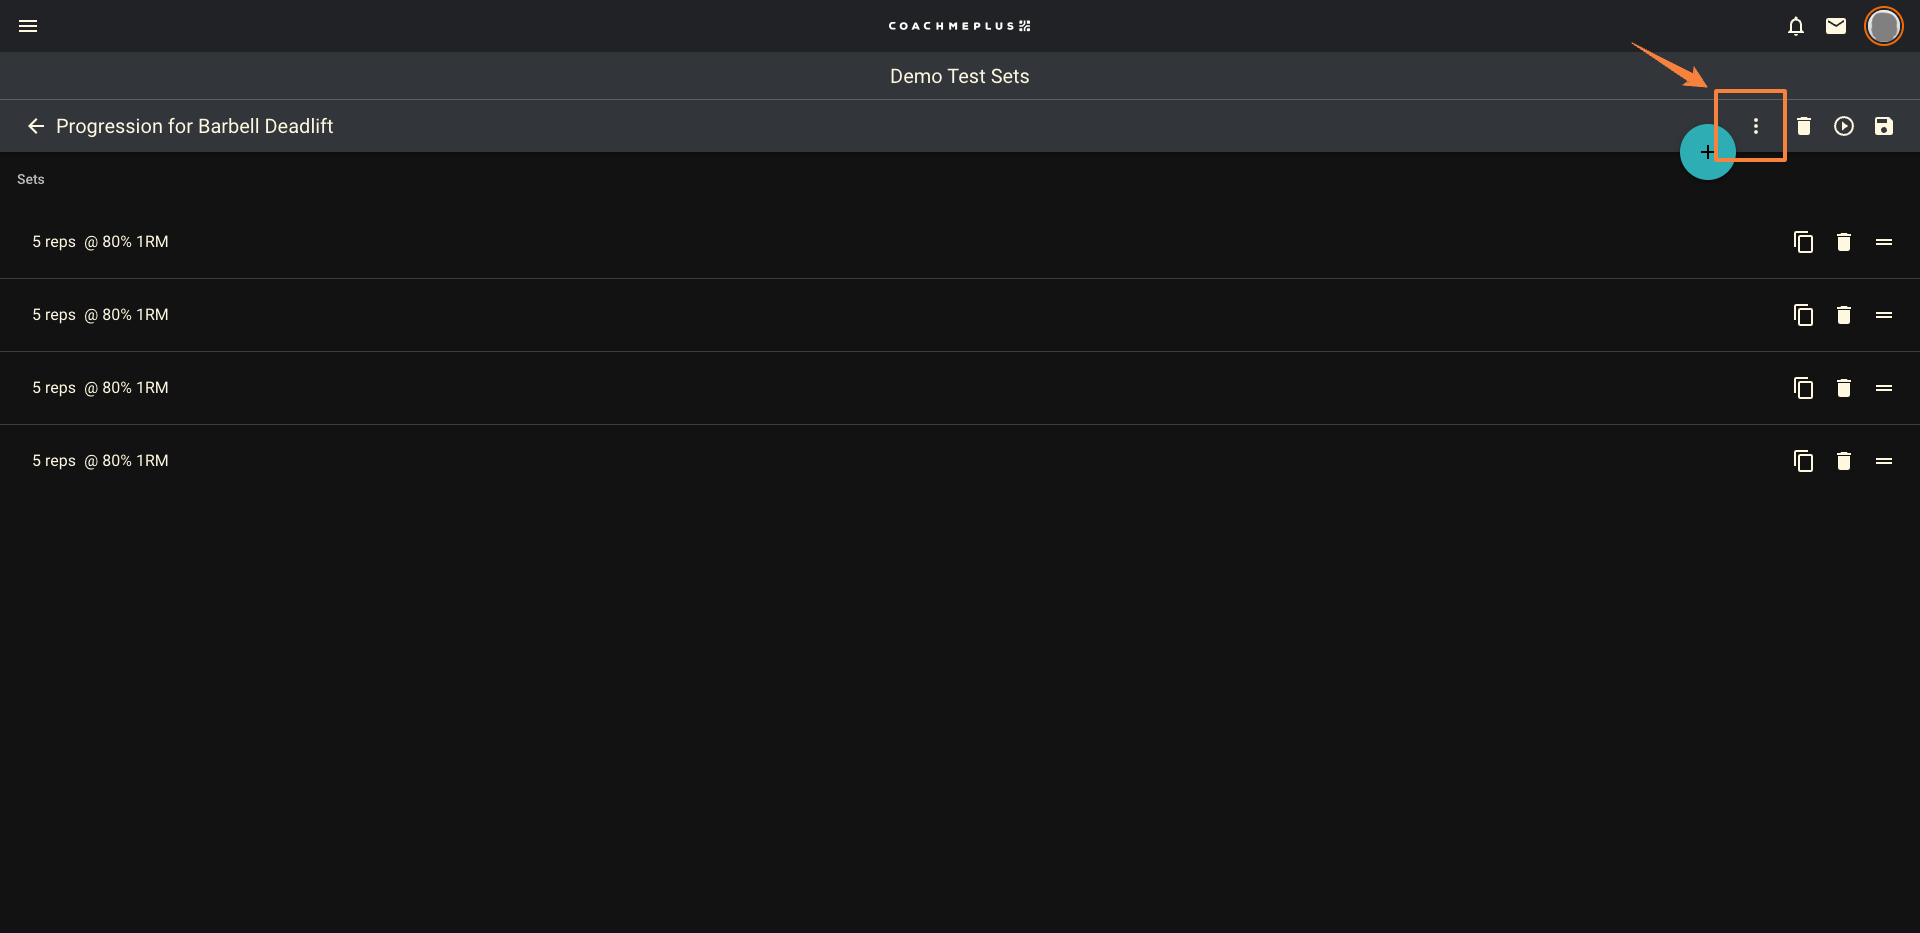Open the notifications bell
This screenshot has width=1920, height=933.
point(1795,26)
